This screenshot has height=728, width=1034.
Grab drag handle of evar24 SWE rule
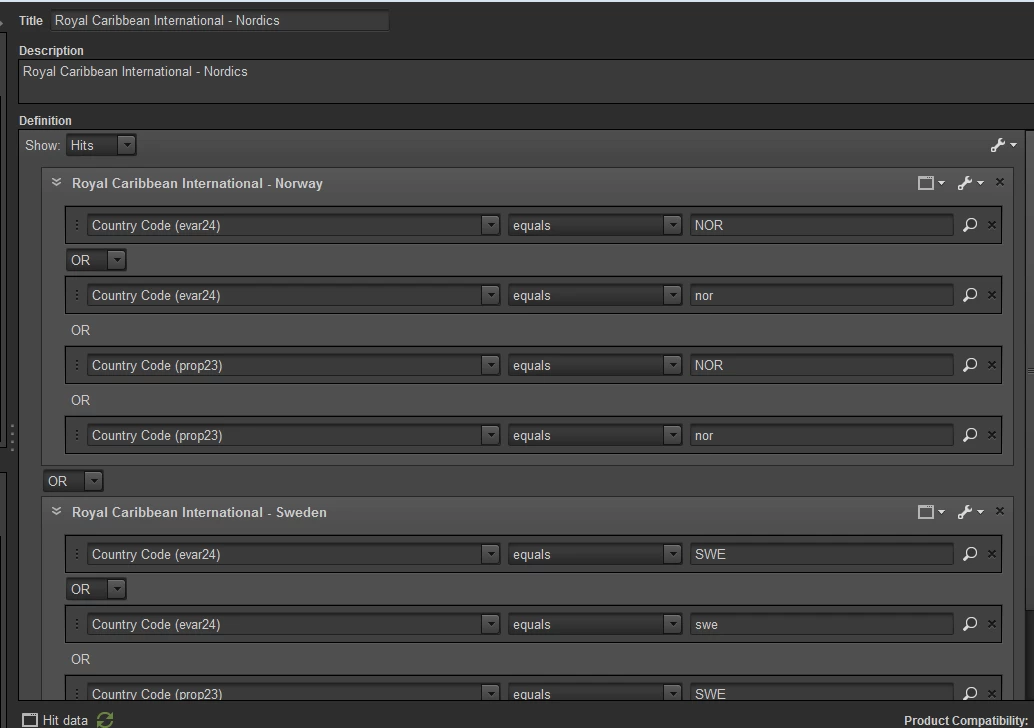(x=76, y=554)
